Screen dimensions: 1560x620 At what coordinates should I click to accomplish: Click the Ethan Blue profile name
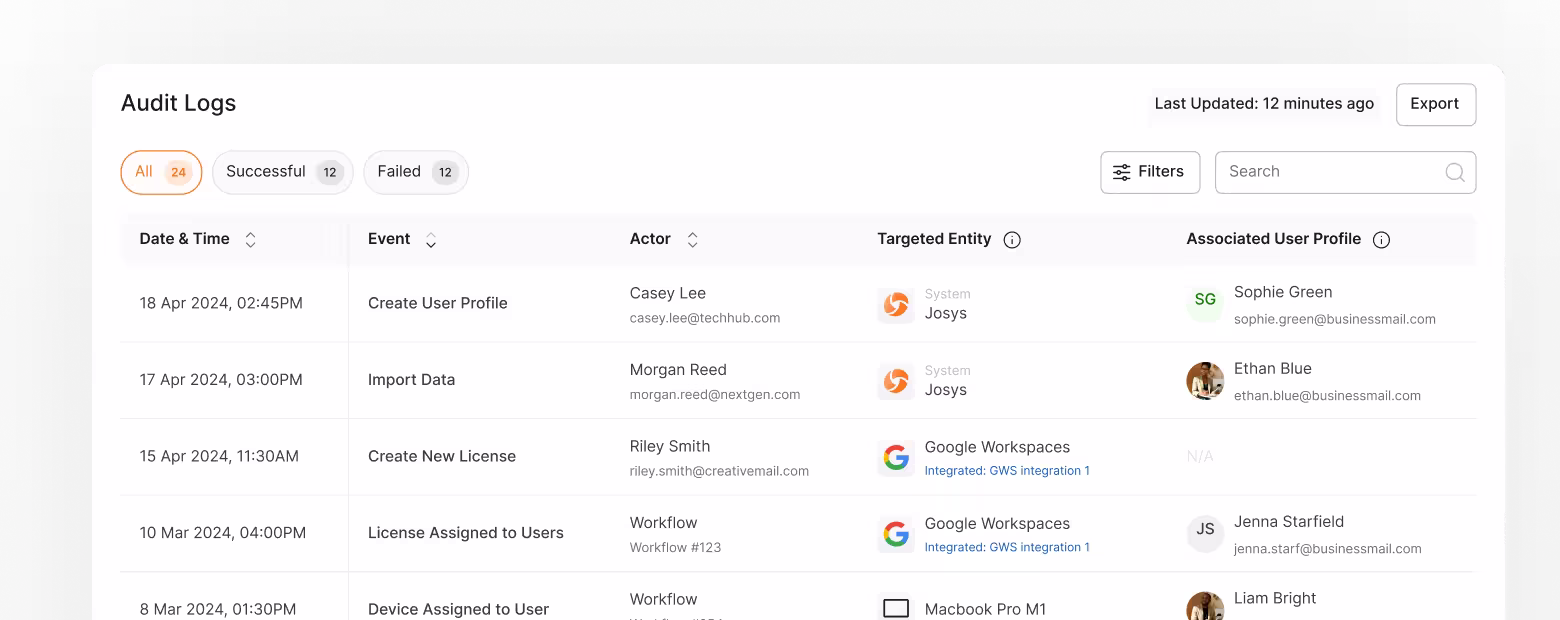(1273, 368)
